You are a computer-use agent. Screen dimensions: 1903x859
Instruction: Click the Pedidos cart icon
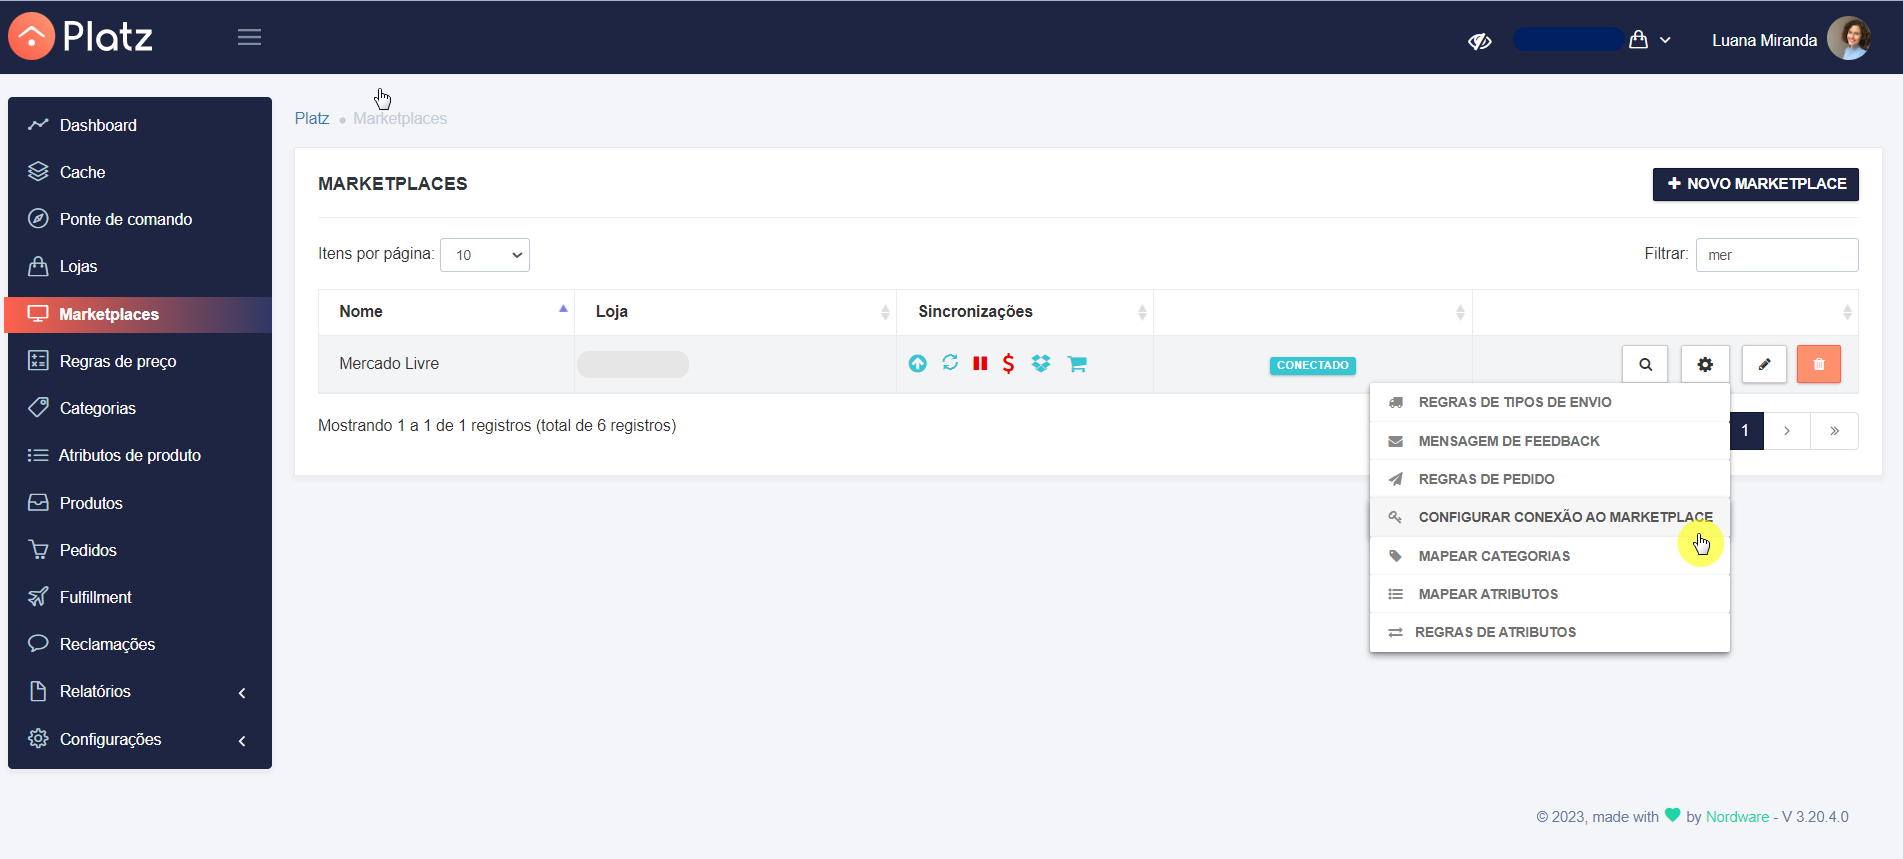click(38, 550)
